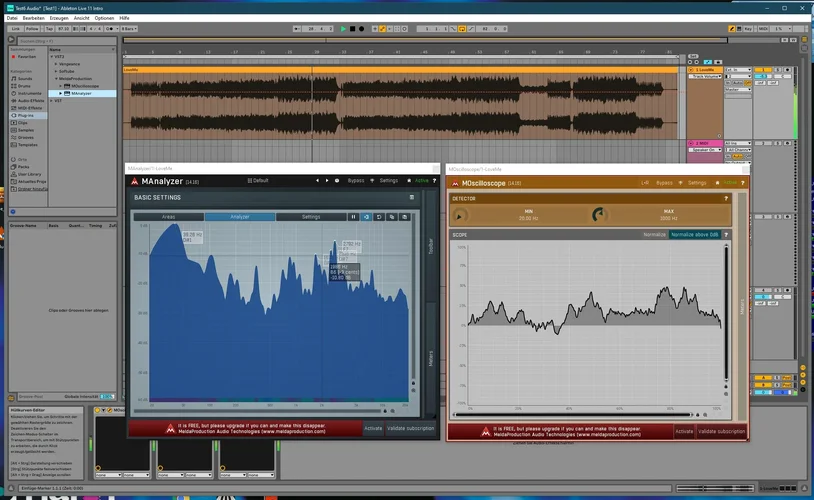The width and height of the screenshot is (814, 500).
Task: Go to previous preset in MAnalyzer
Action: pyautogui.click(x=317, y=181)
